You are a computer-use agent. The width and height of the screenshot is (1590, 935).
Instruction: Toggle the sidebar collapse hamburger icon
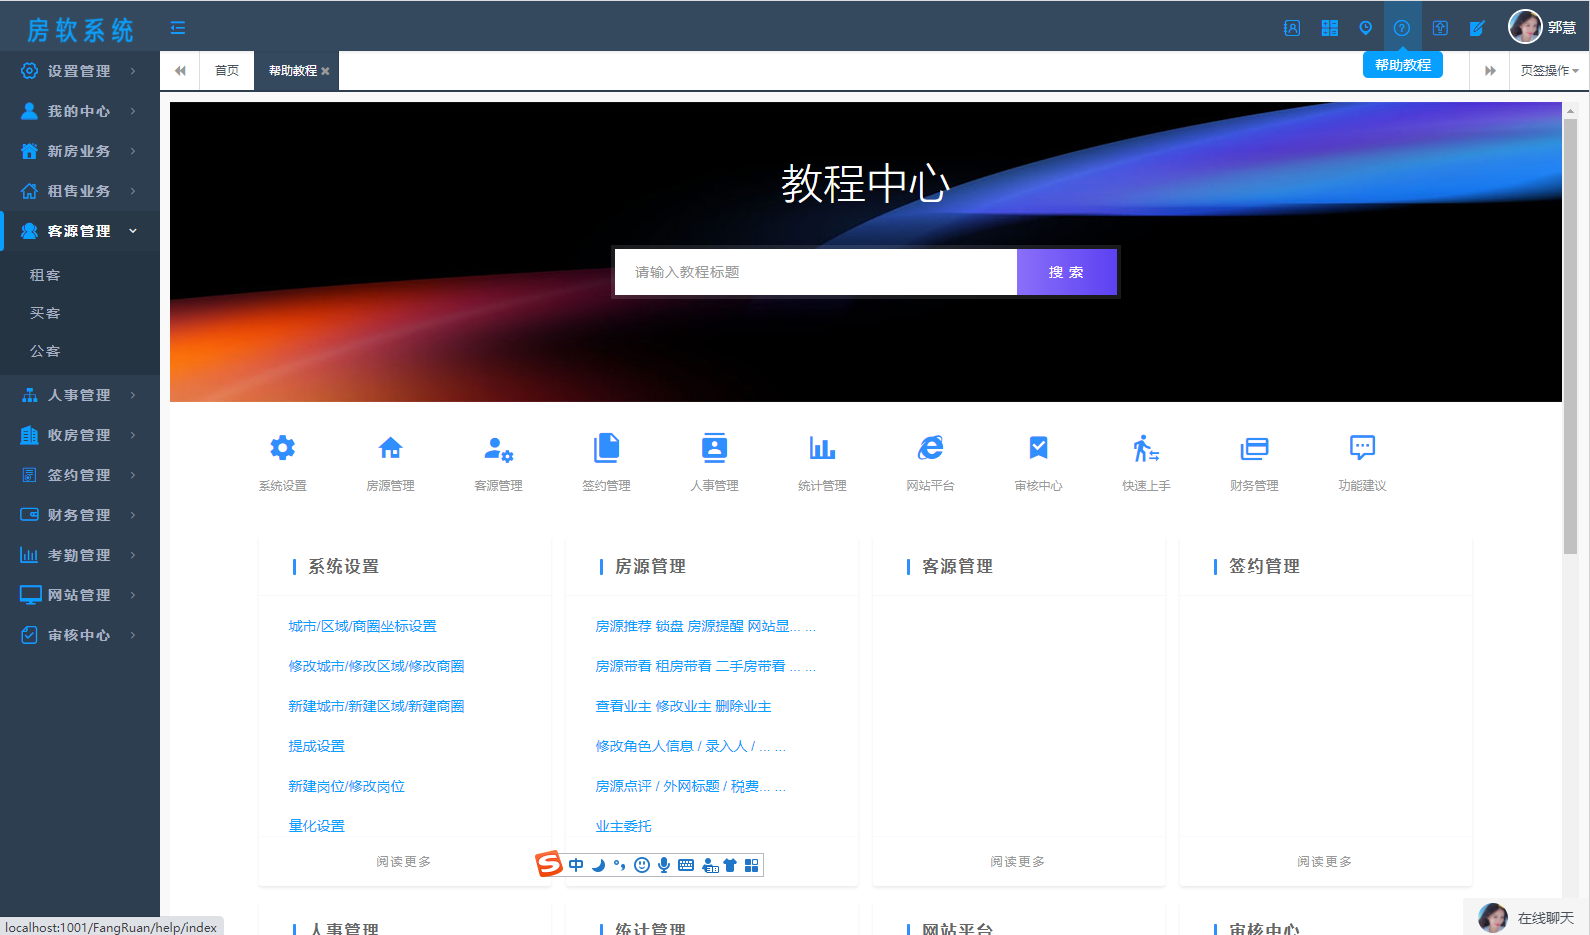[178, 28]
